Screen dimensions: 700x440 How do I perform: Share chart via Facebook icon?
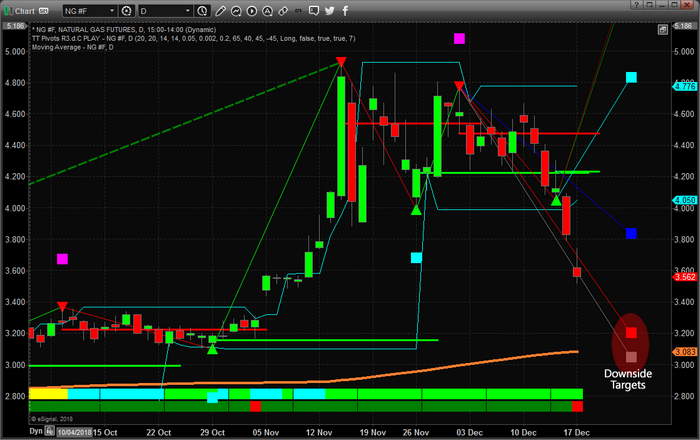click(345, 11)
